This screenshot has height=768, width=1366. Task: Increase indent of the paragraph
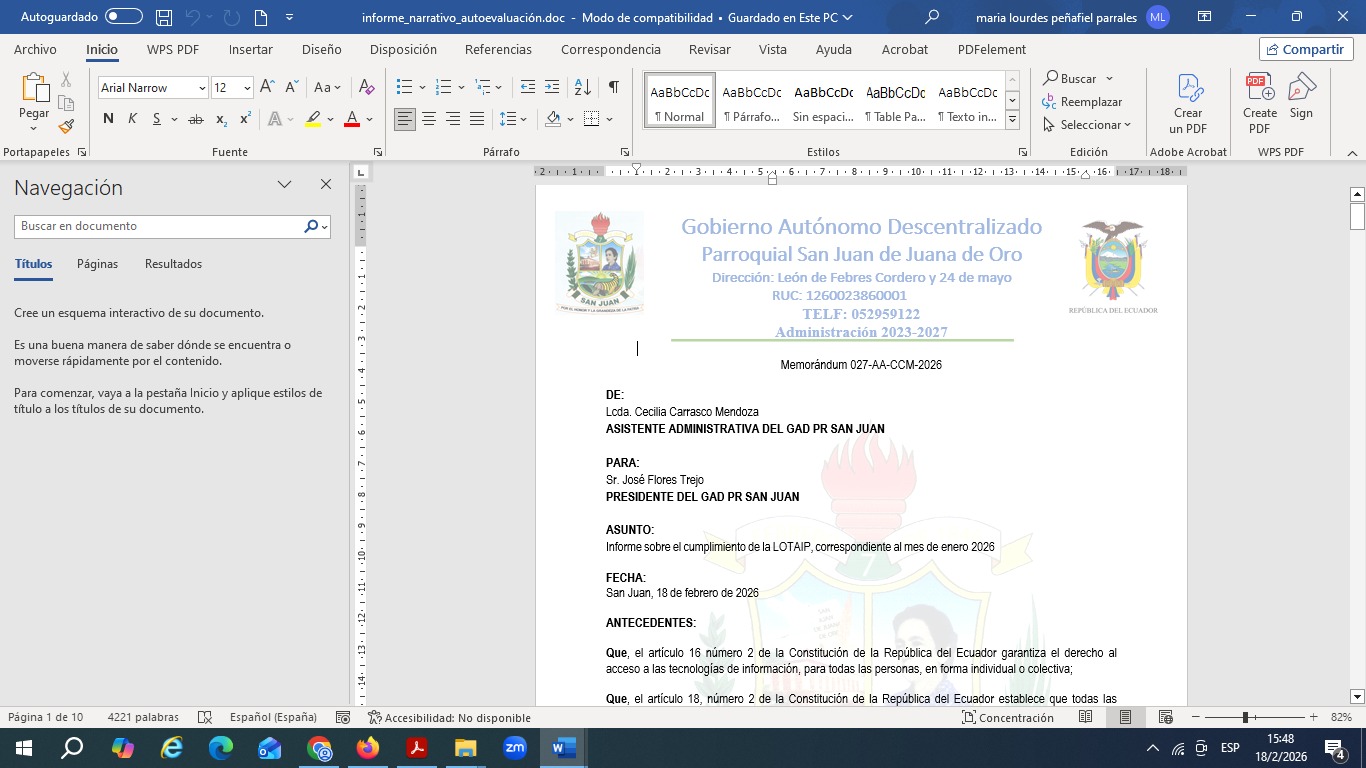[552, 88]
